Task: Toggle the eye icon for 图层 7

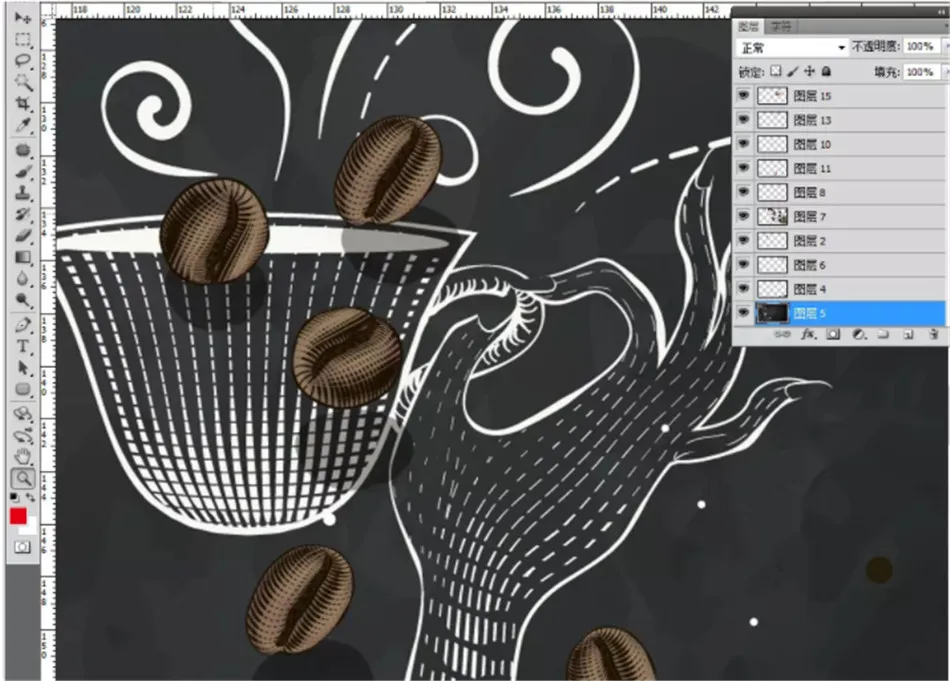Action: 743,216
